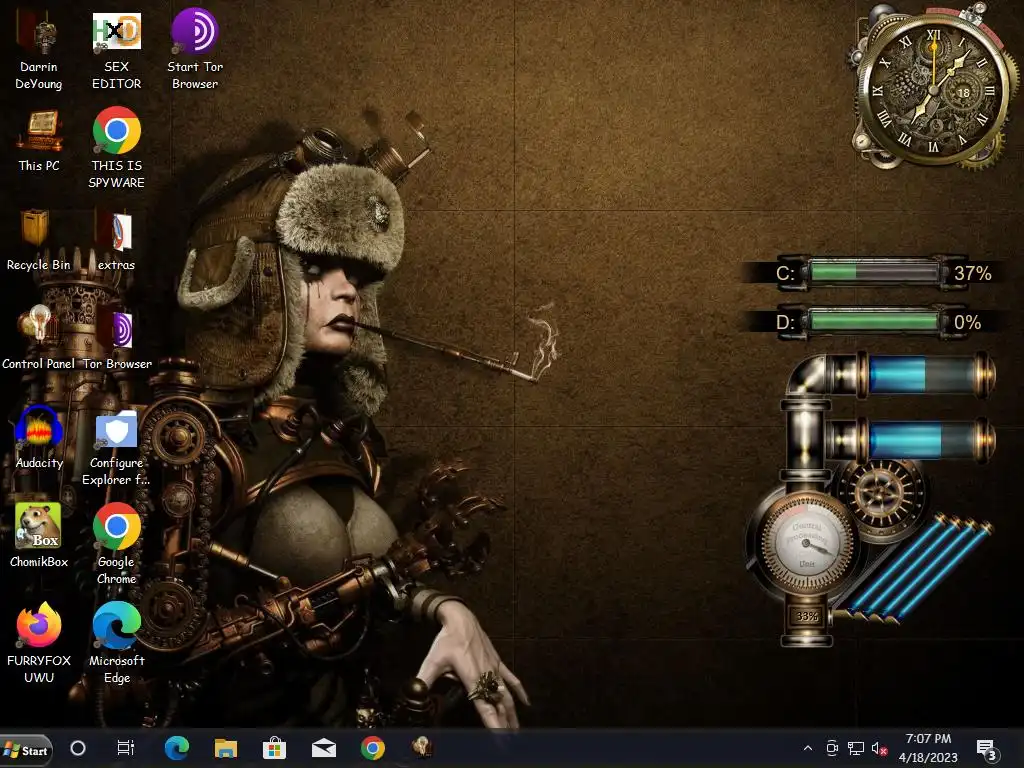
Task: Open Microsoft Edge desktop shortcut
Action: tap(116, 643)
